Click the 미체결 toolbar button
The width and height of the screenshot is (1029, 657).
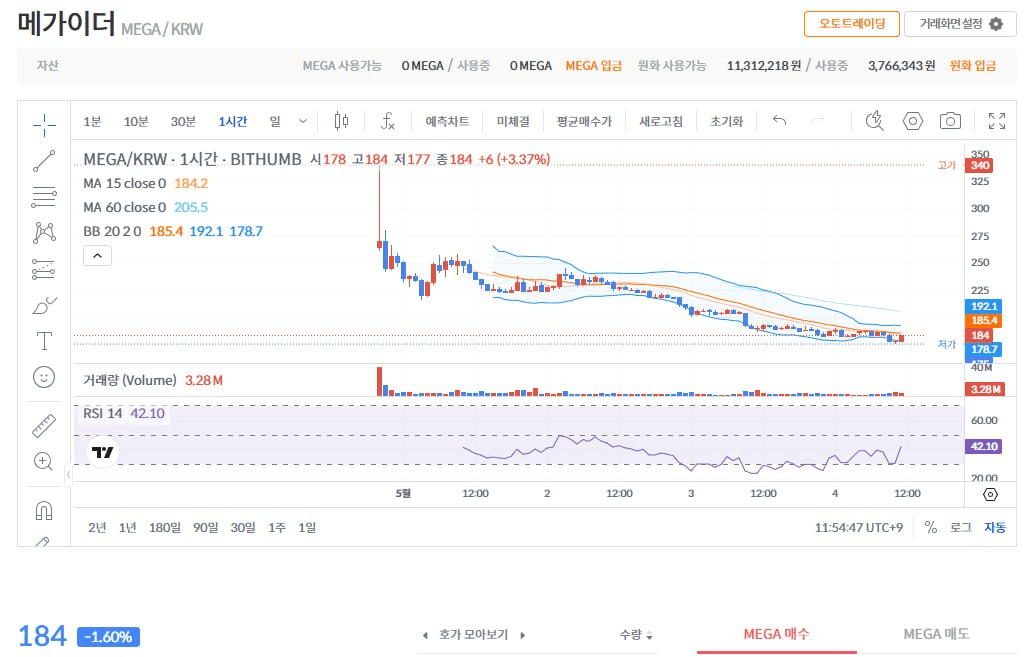[513, 121]
